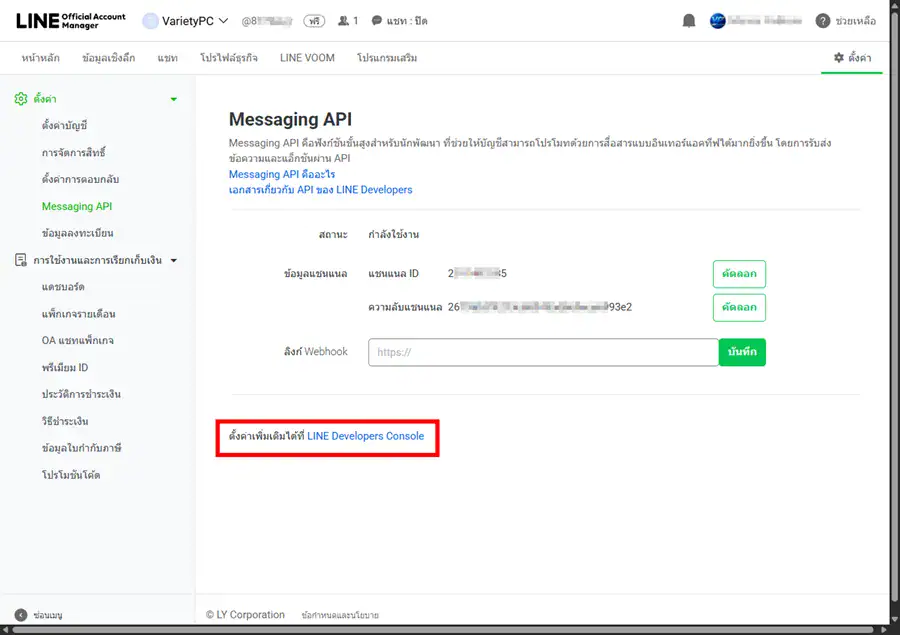900x635 pixels.
Task: Select ข้อมูลลงทะเบียน in the sidebar
Action: coord(77,233)
